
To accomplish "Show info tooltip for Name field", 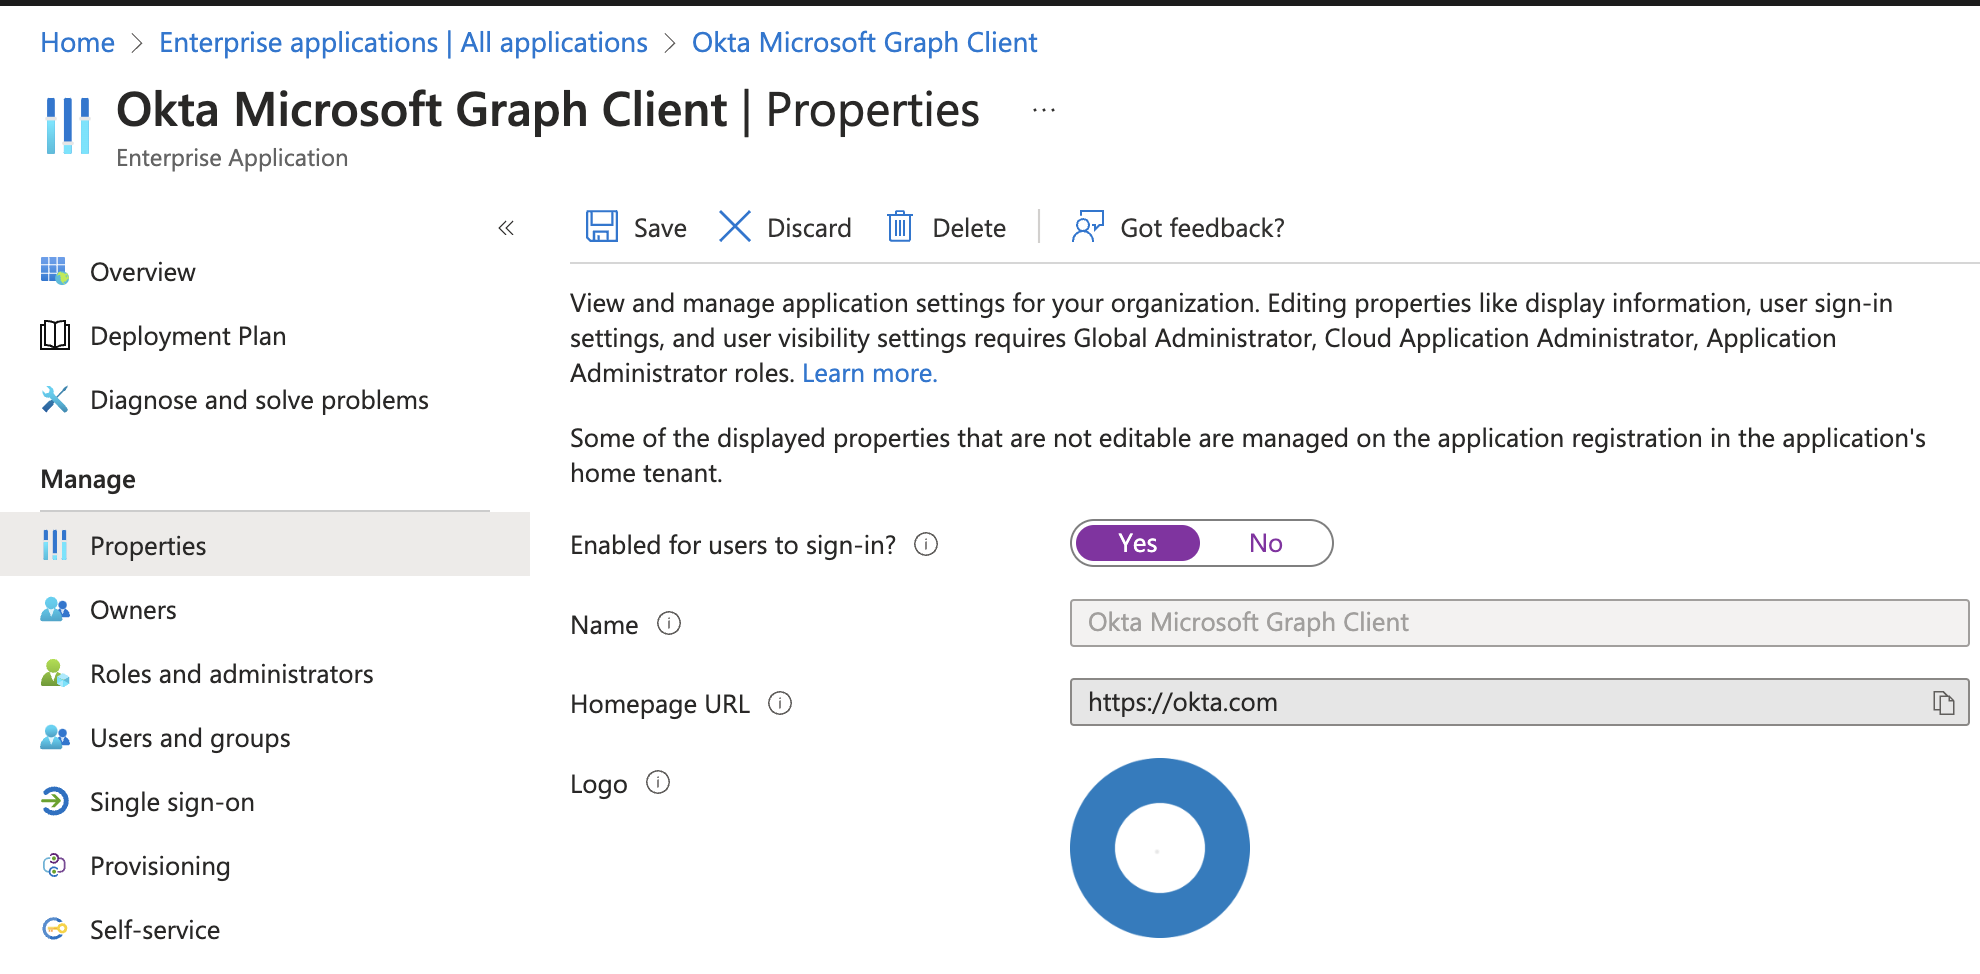I will [x=669, y=624].
